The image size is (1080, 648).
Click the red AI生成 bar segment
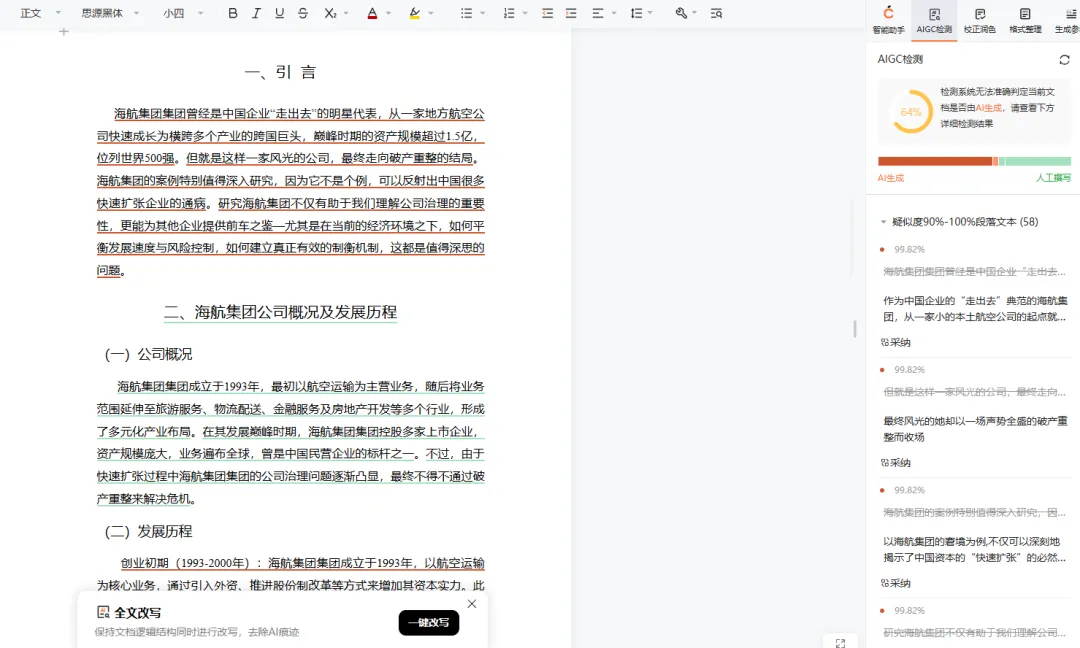coord(935,161)
